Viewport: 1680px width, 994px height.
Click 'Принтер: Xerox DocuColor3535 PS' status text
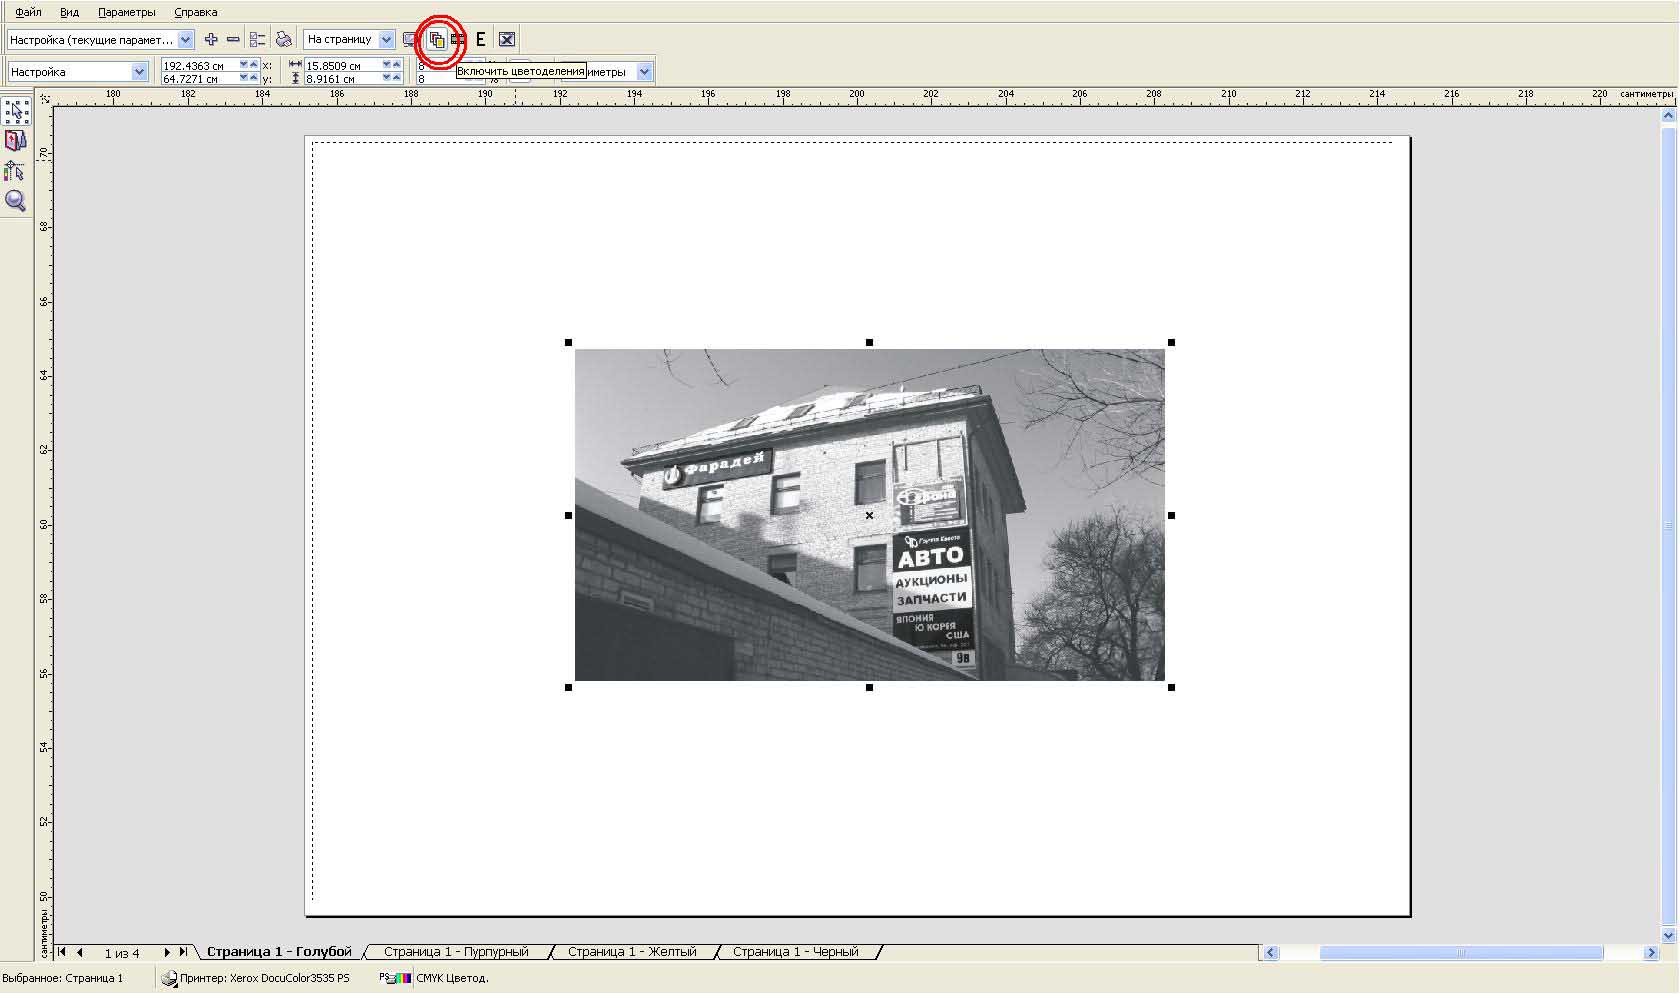click(265, 979)
